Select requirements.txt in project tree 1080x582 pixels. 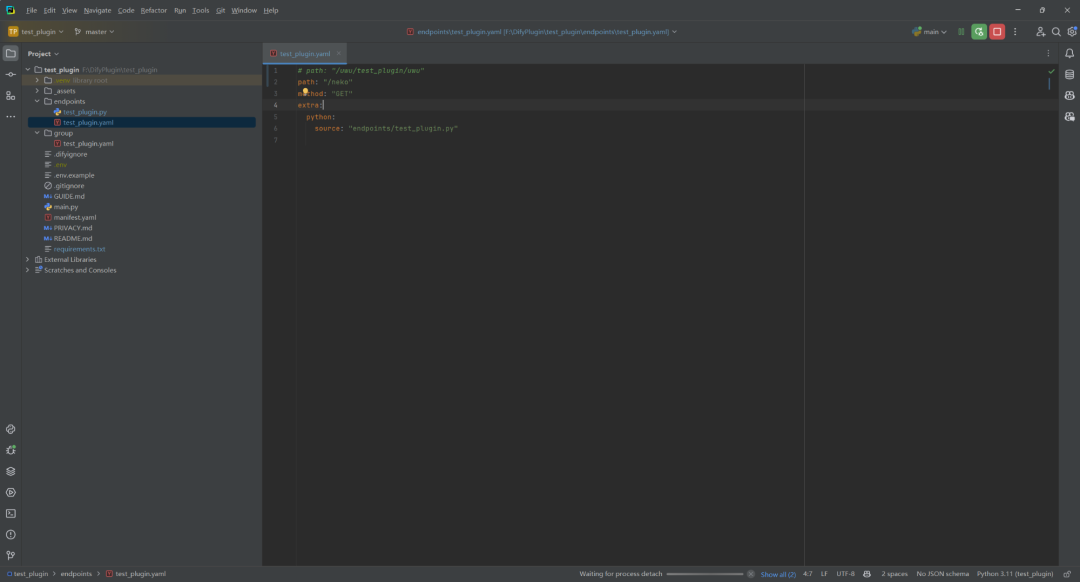[x=79, y=249]
